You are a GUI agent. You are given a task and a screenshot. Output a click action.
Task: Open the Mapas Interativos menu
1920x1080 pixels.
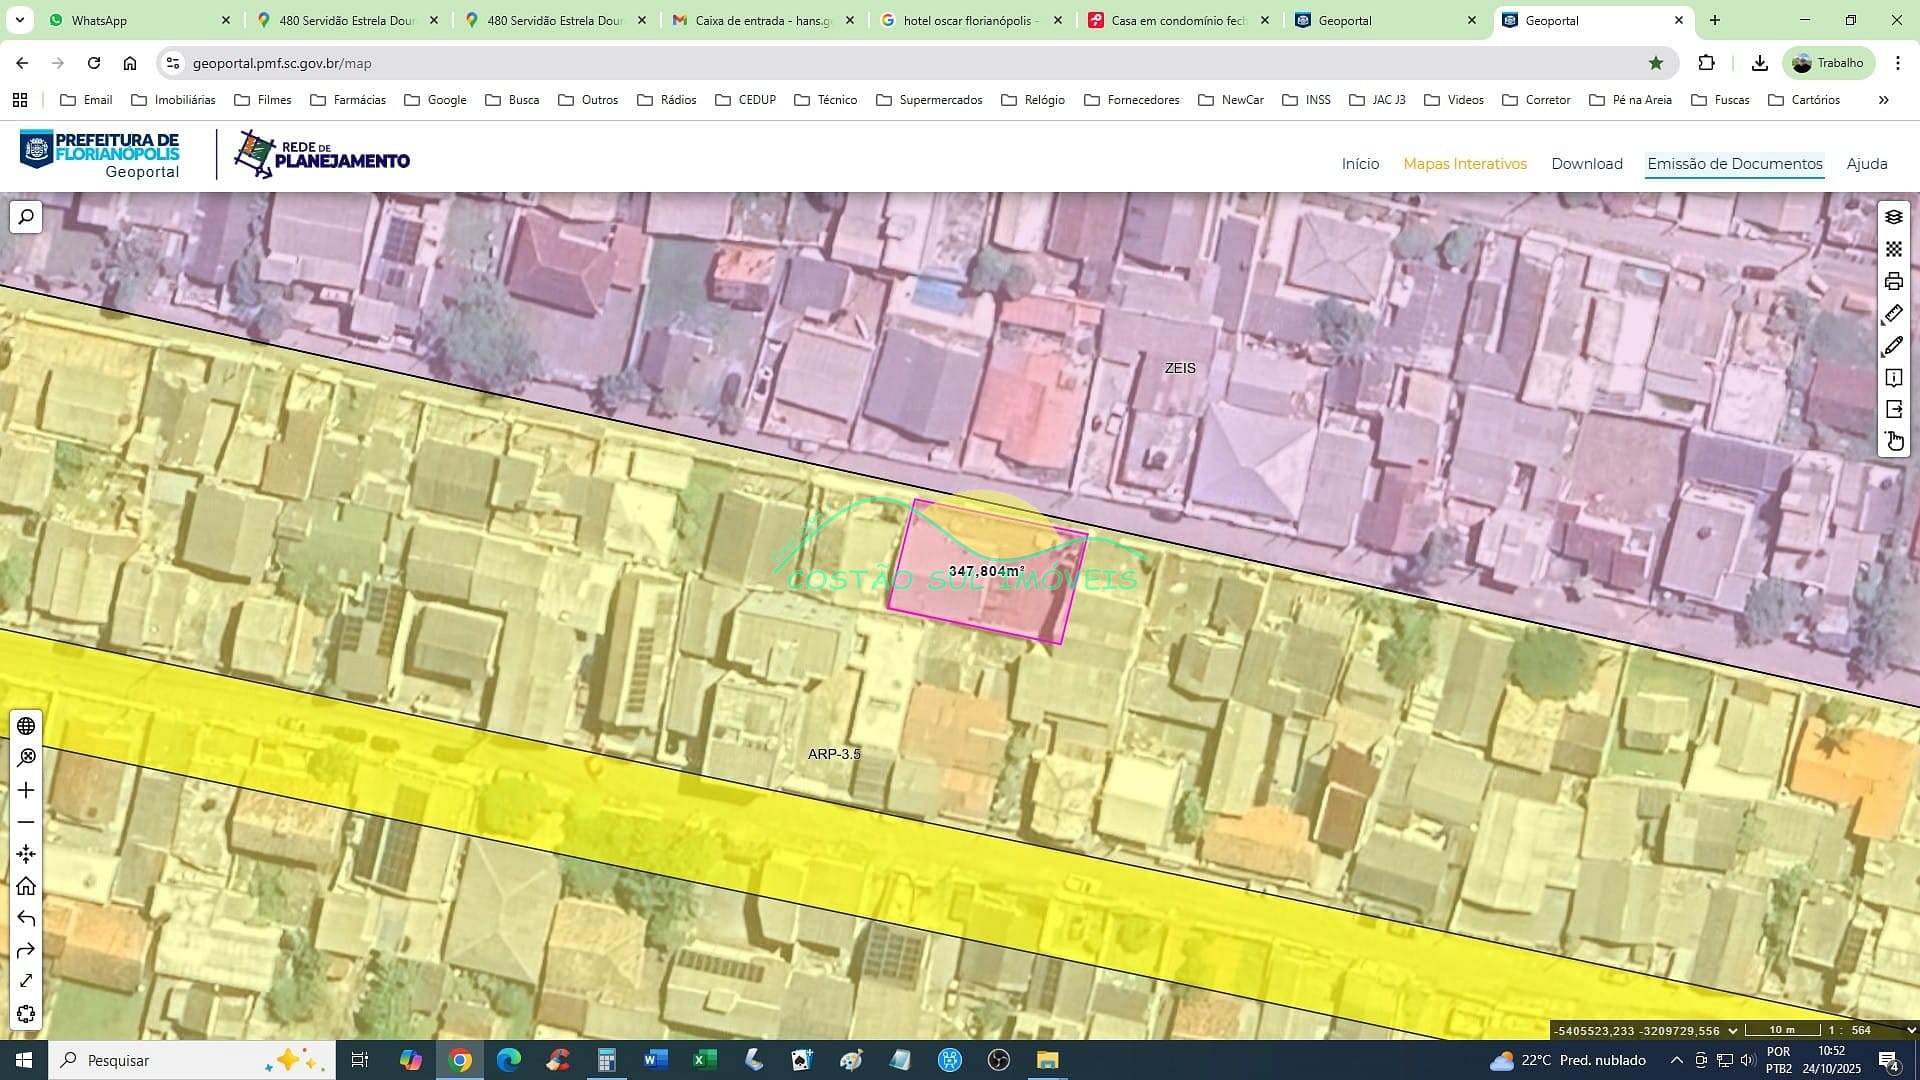click(x=1464, y=164)
